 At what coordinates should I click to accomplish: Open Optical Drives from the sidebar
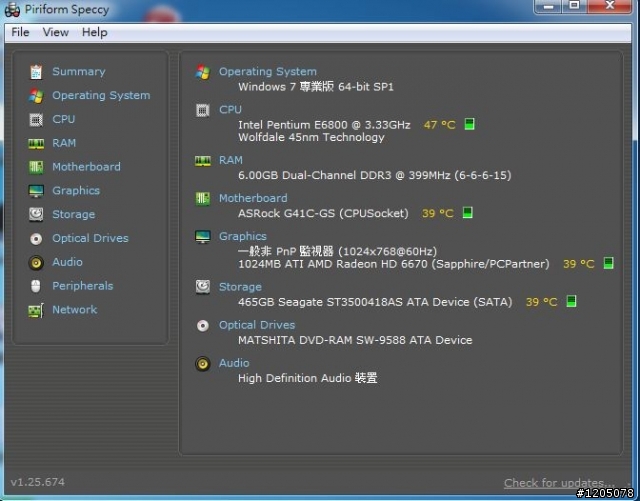(90, 238)
